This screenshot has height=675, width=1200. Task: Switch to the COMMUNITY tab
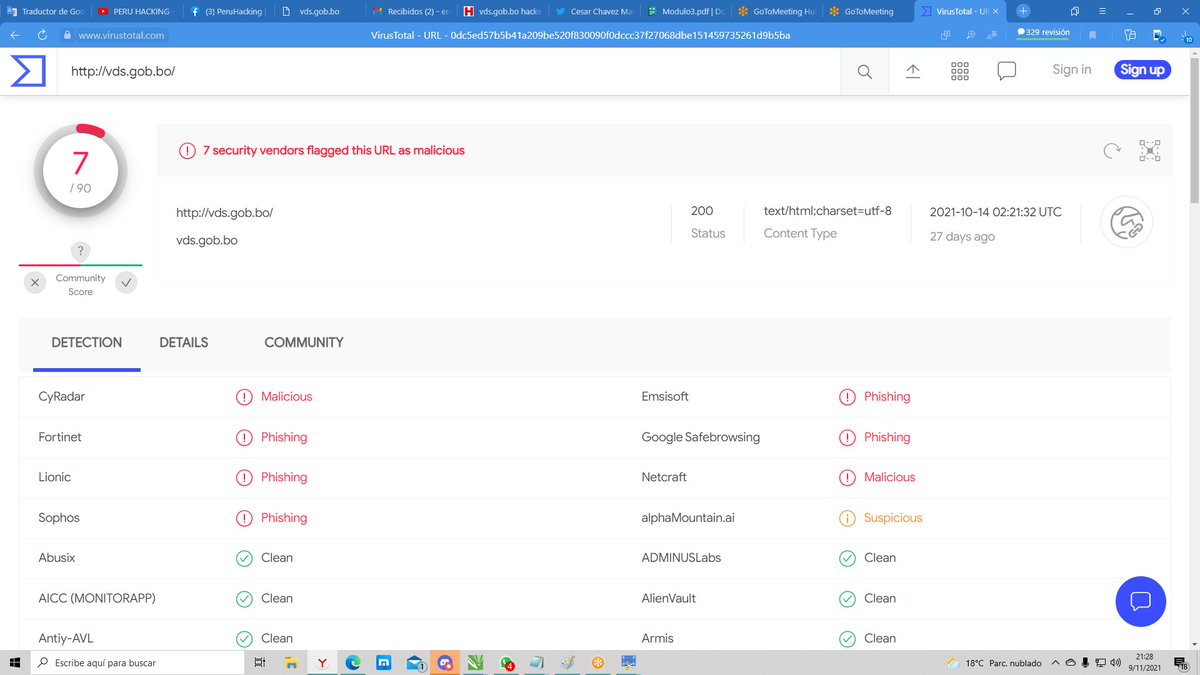coord(304,343)
